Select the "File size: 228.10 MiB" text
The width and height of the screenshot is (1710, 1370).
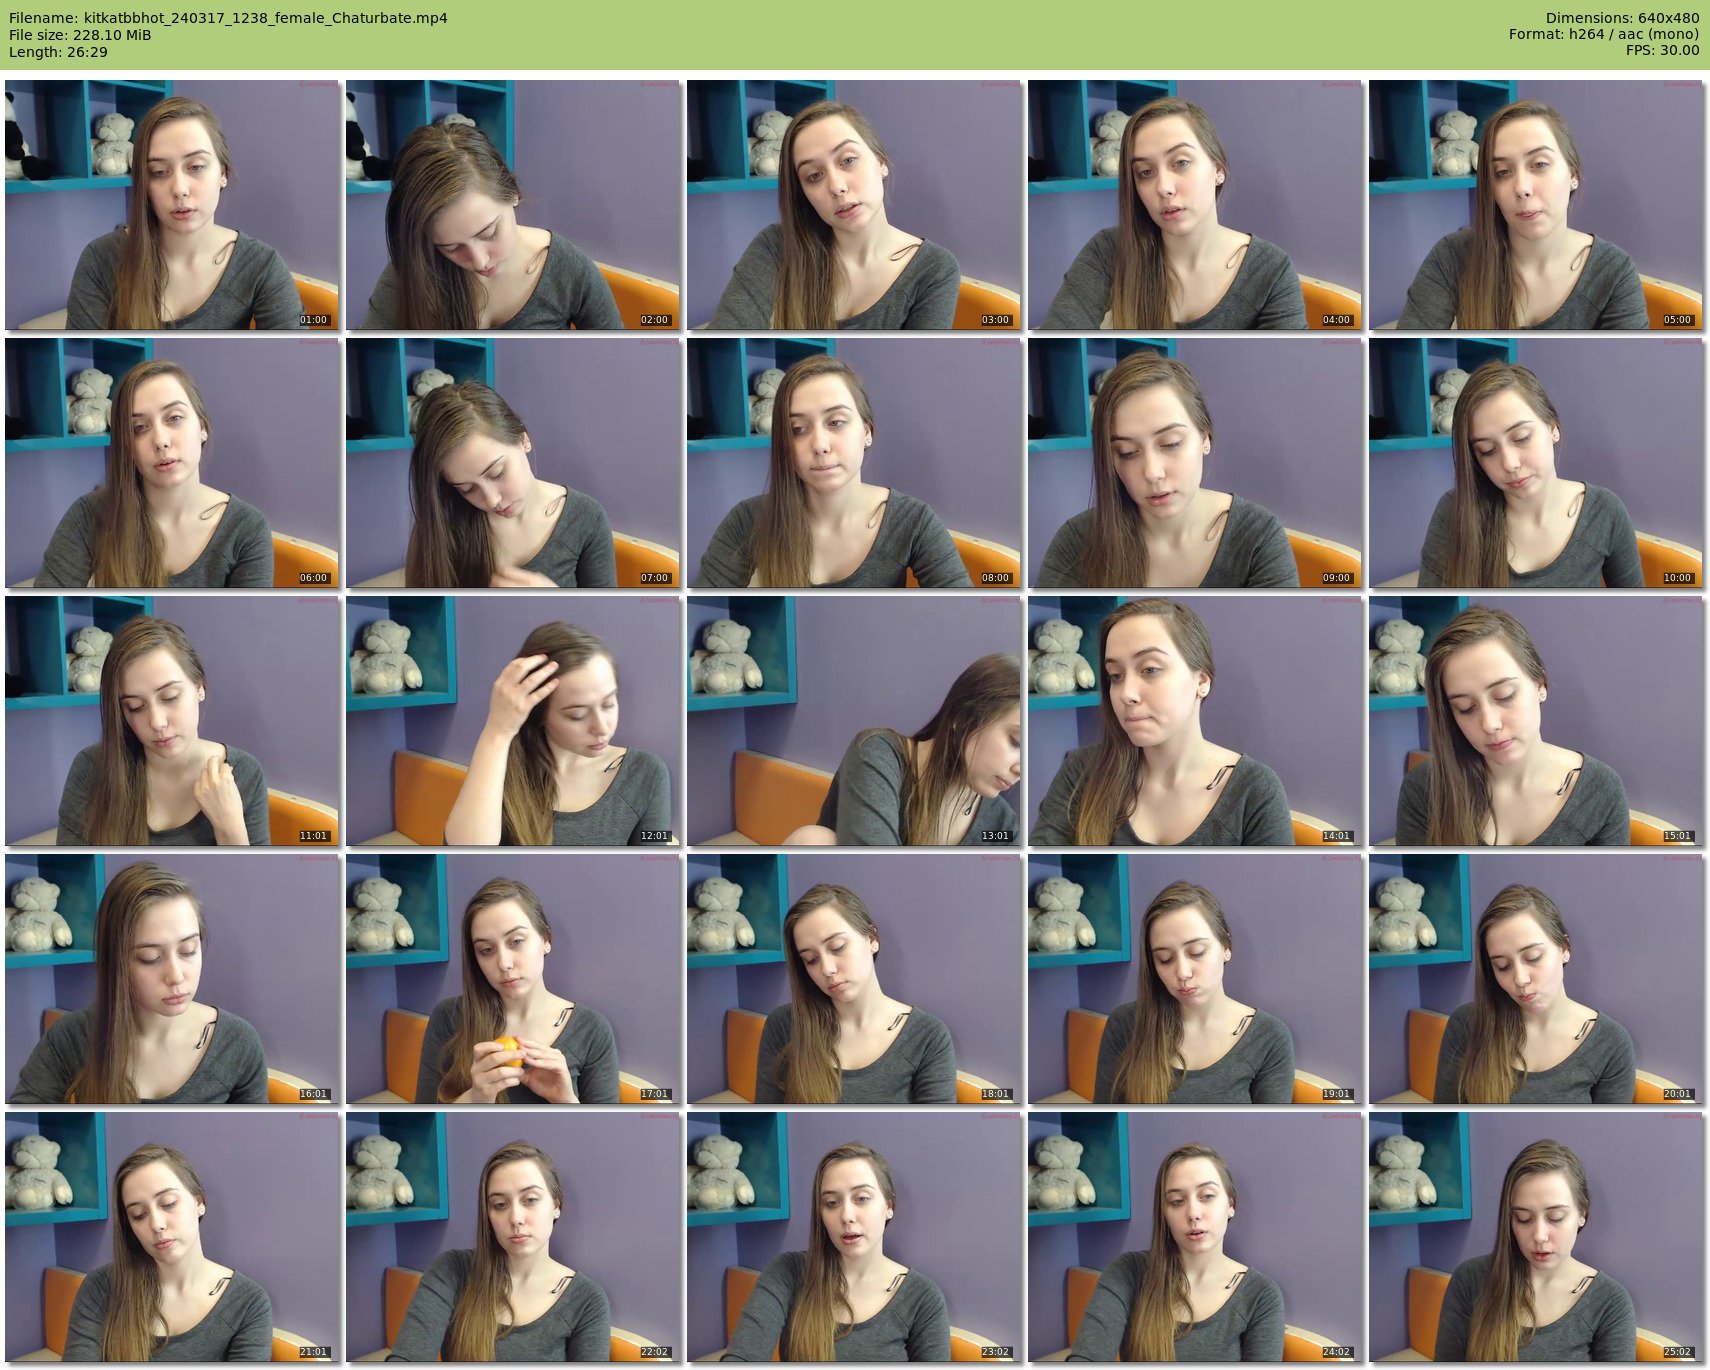click(x=80, y=35)
